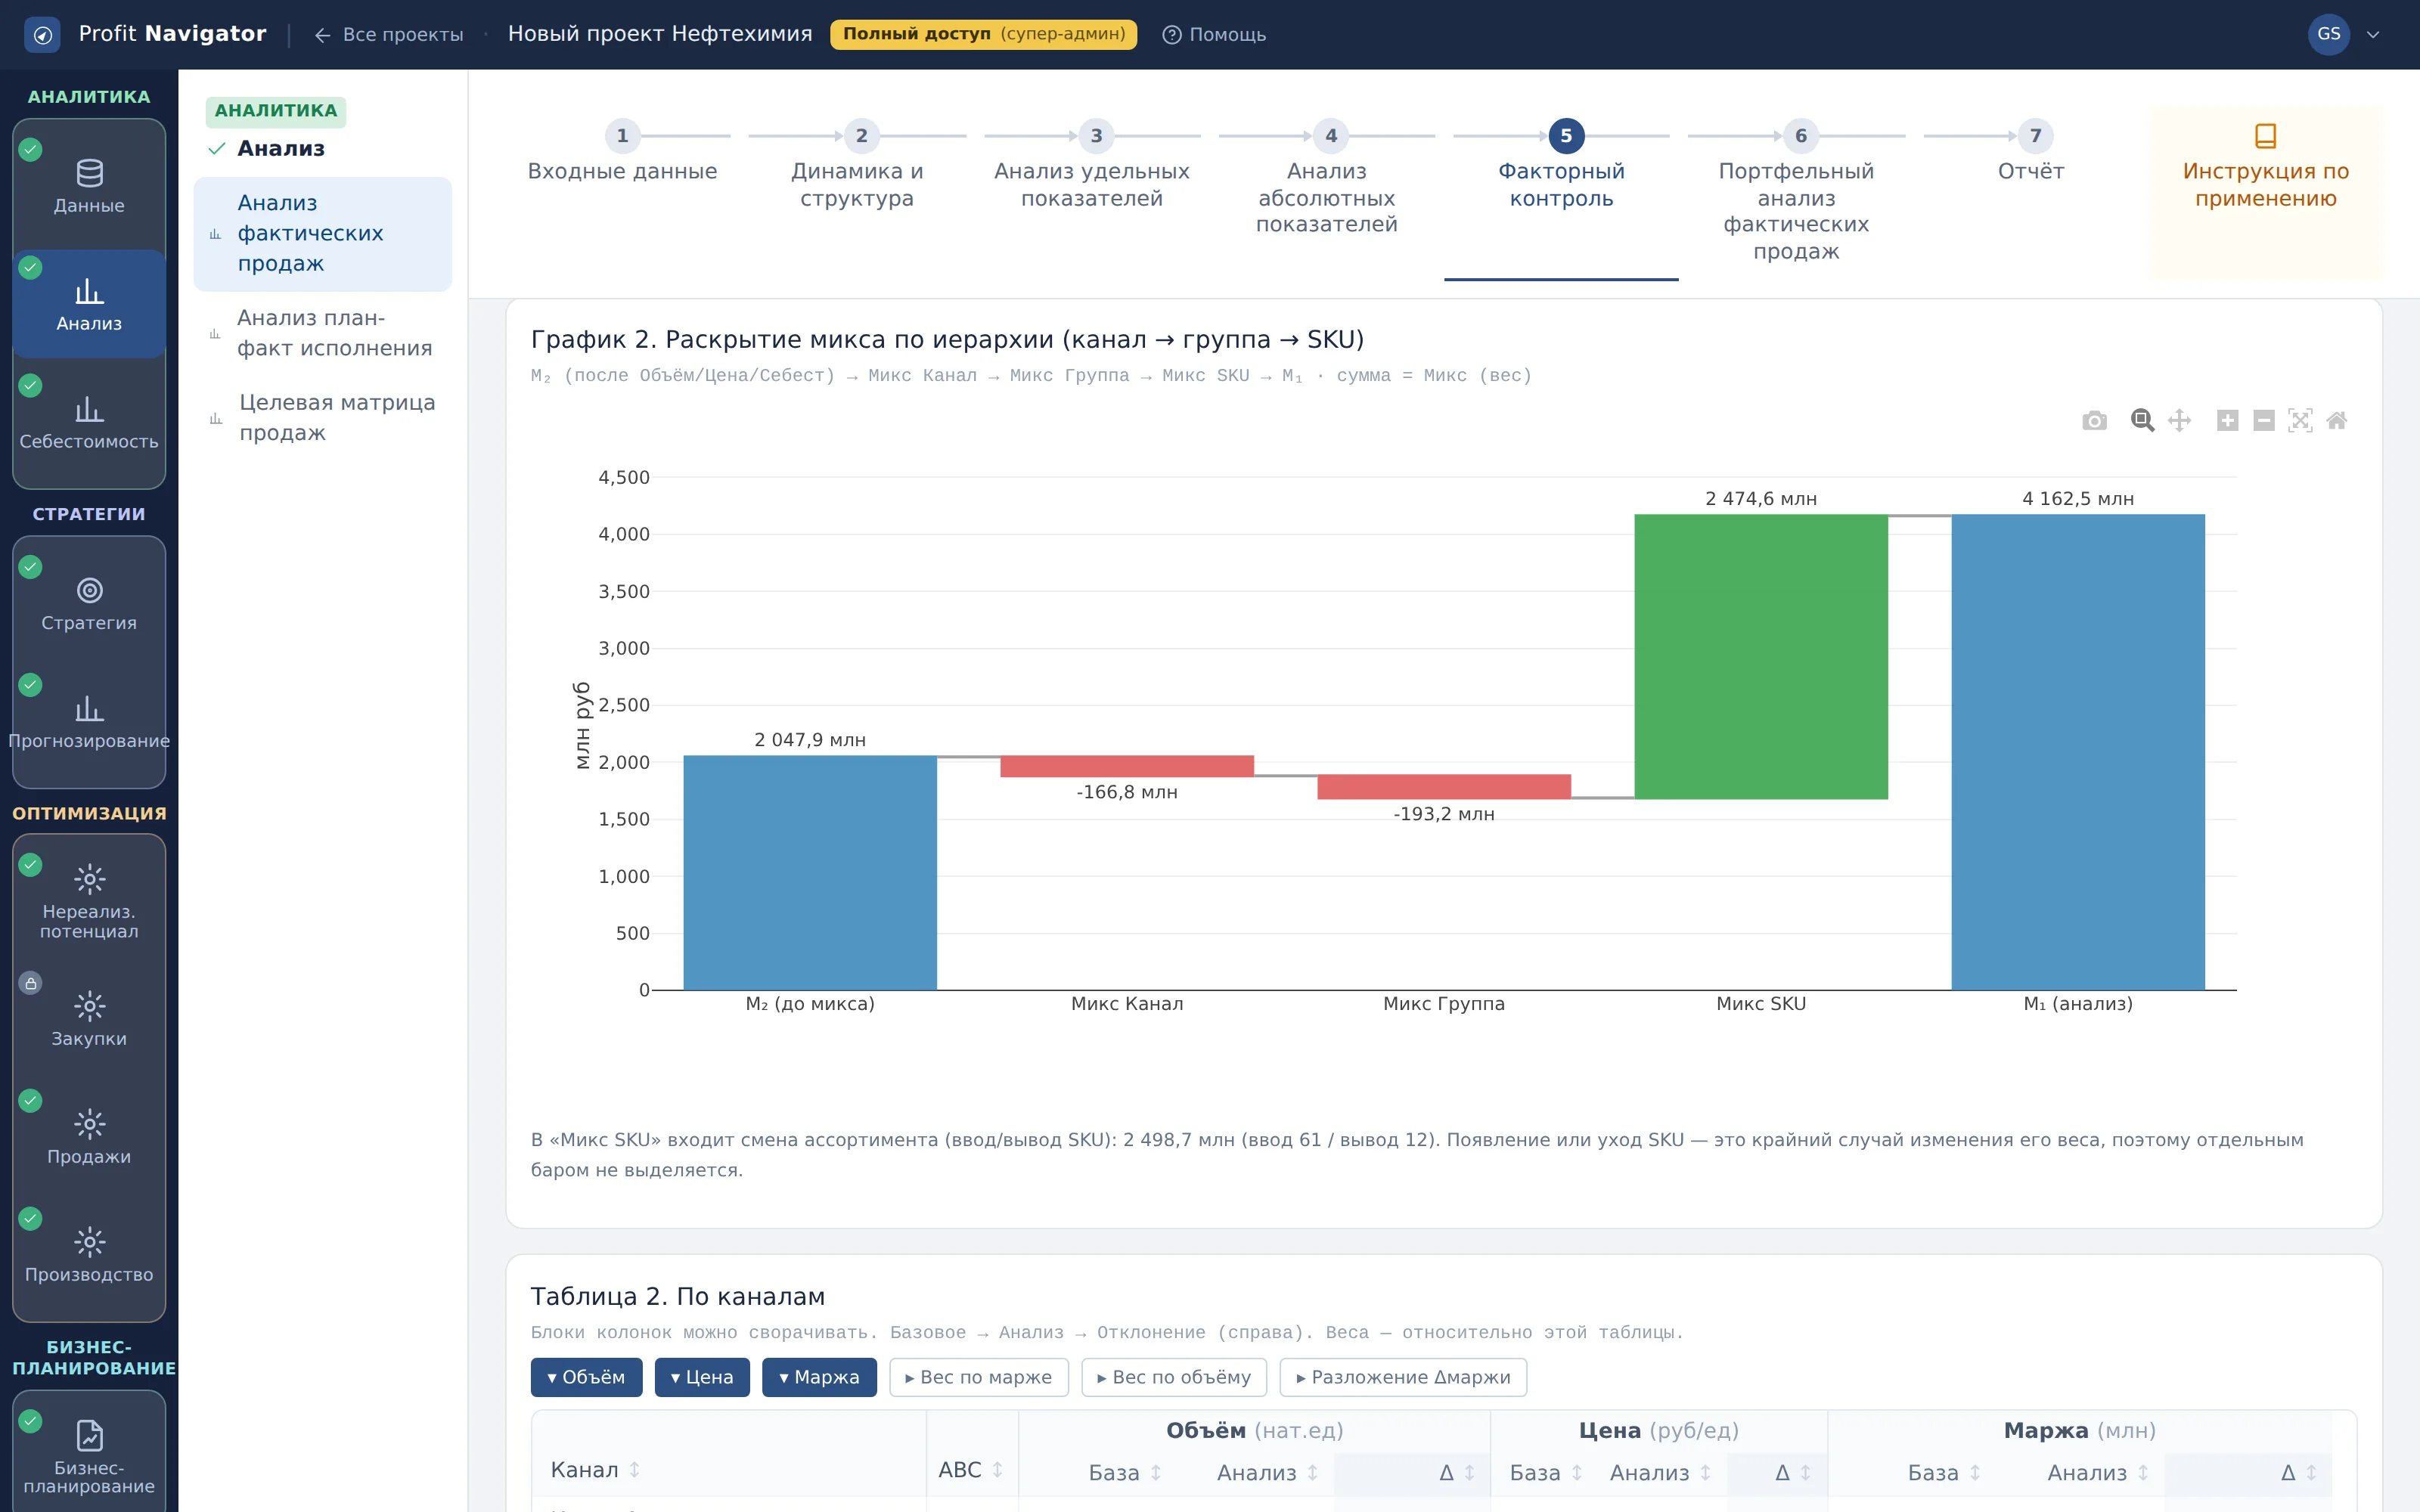Open the Себестоимость sidebar section
This screenshot has height=1512, width=2420.
[x=89, y=423]
